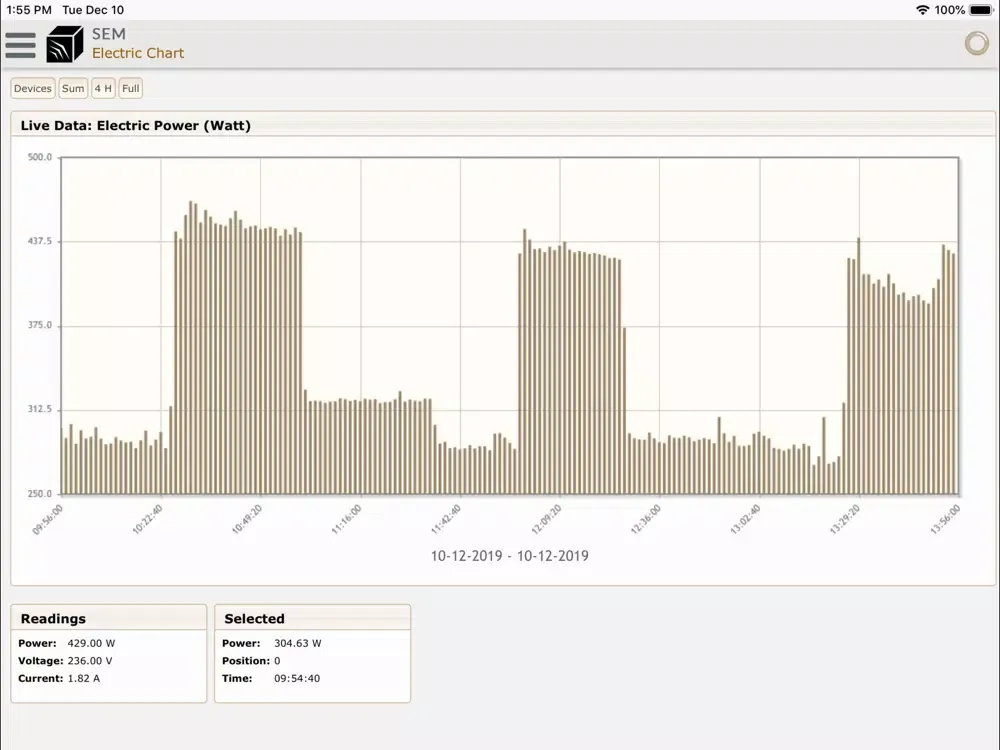The height and width of the screenshot is (750, 1000).
Task: Tap the 312.5 y-axis label
Action: (x=40, y=409)
